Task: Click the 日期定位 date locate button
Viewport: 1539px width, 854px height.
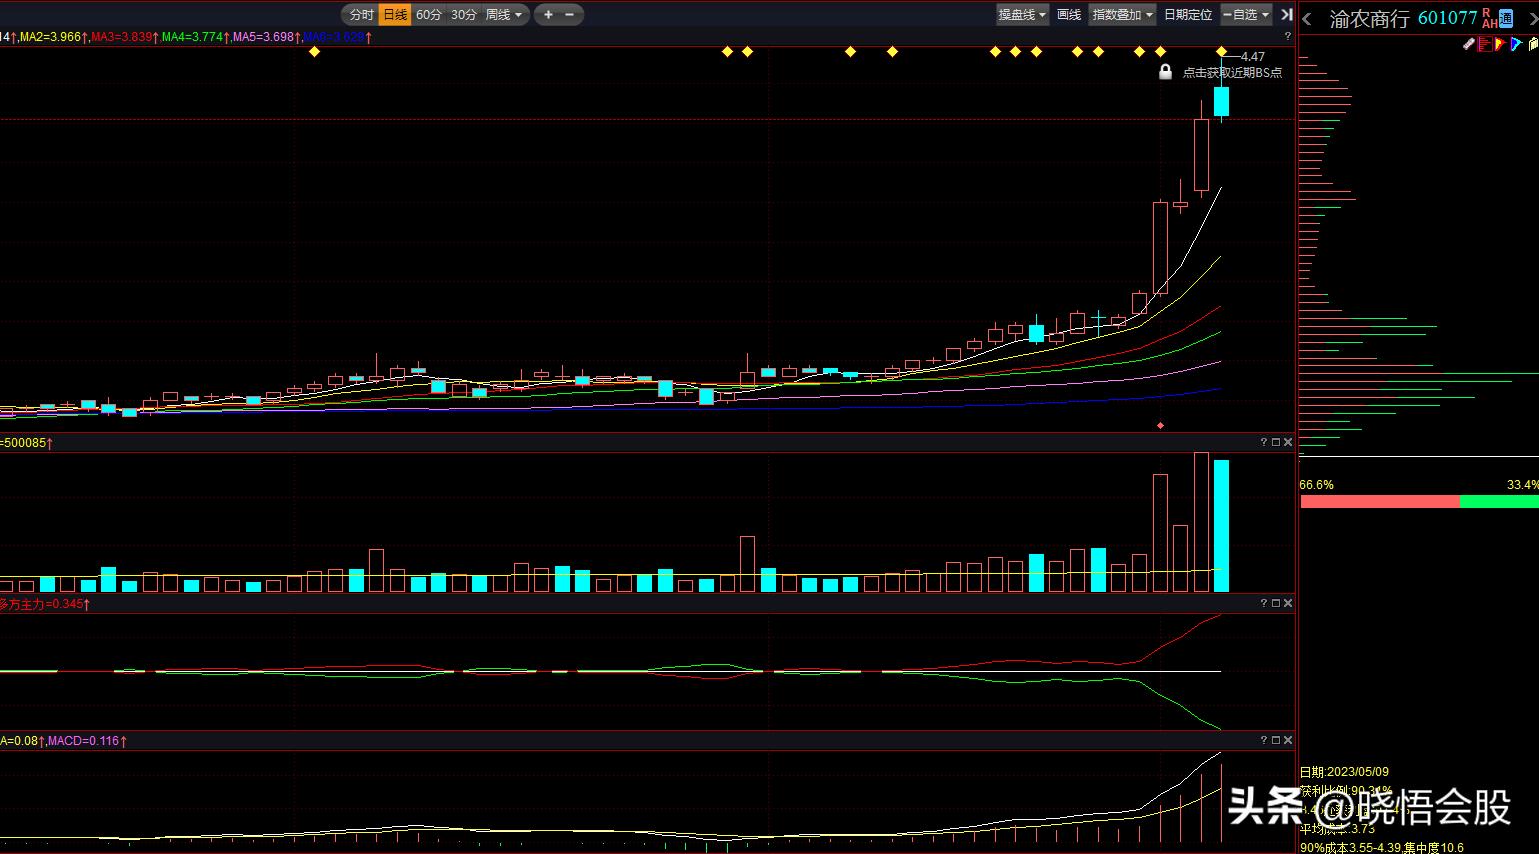Action: tap(1188, 15)
